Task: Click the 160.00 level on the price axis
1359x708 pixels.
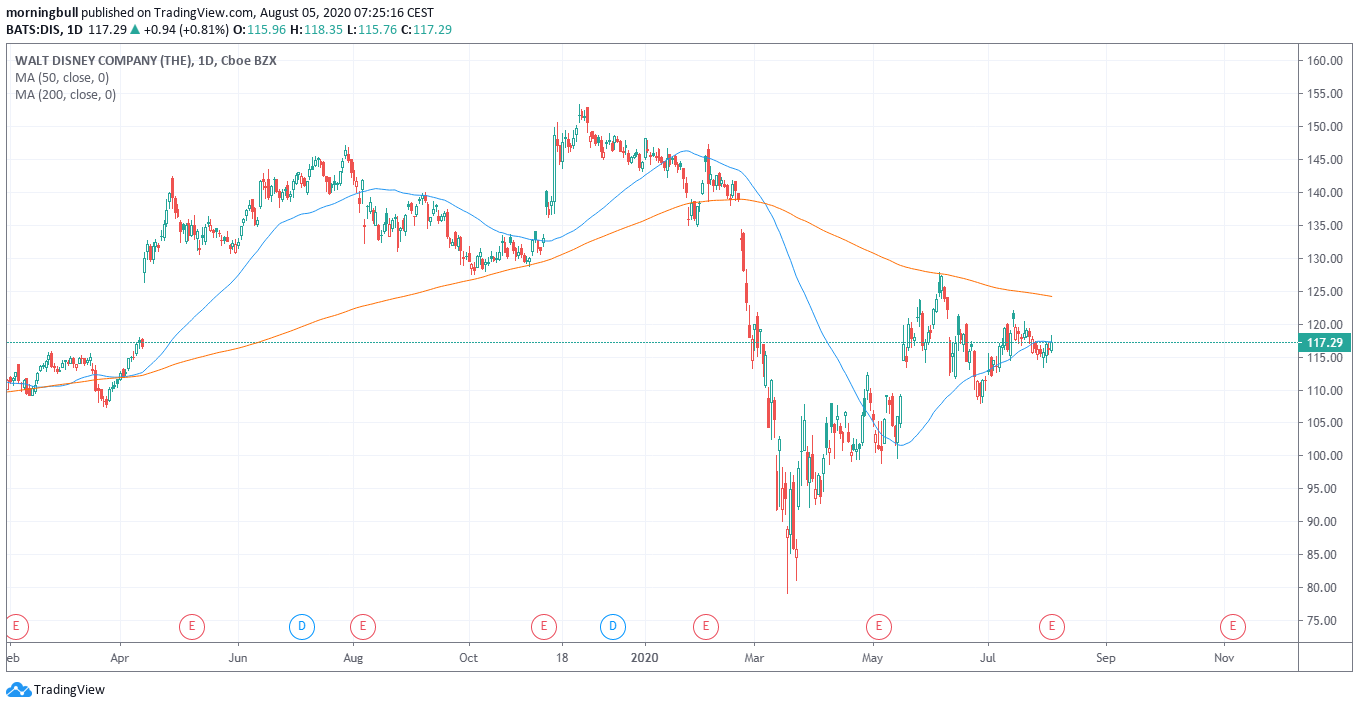Action: point(1324,61)
